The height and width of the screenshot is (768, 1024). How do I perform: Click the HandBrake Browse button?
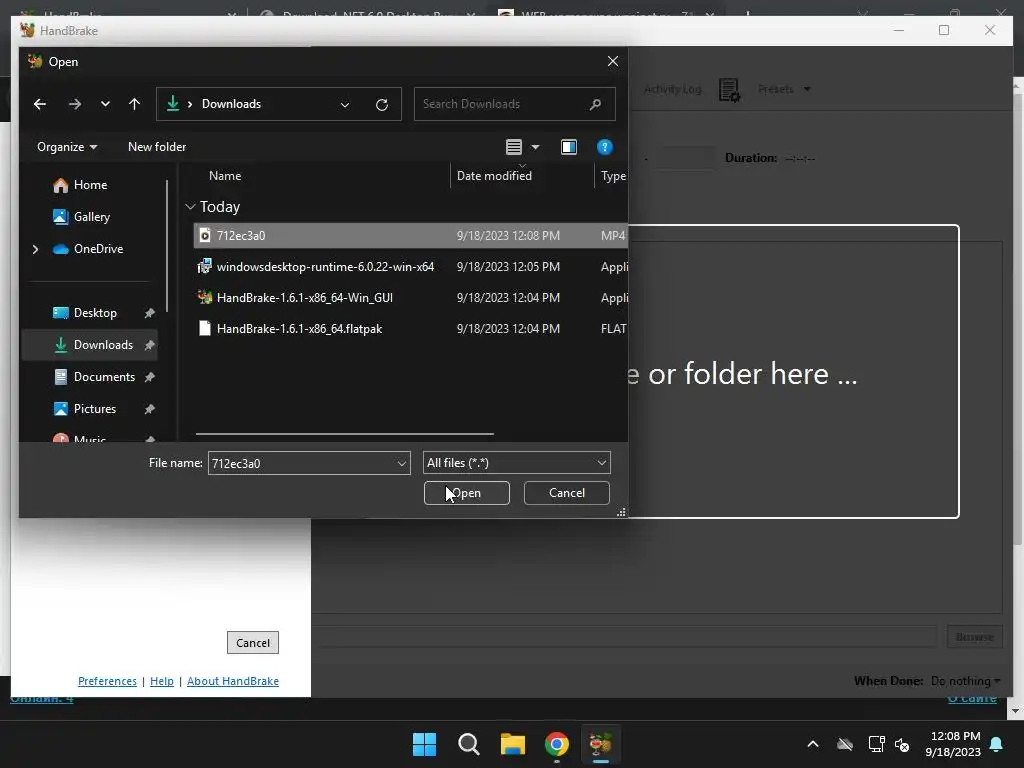[974, 637]
